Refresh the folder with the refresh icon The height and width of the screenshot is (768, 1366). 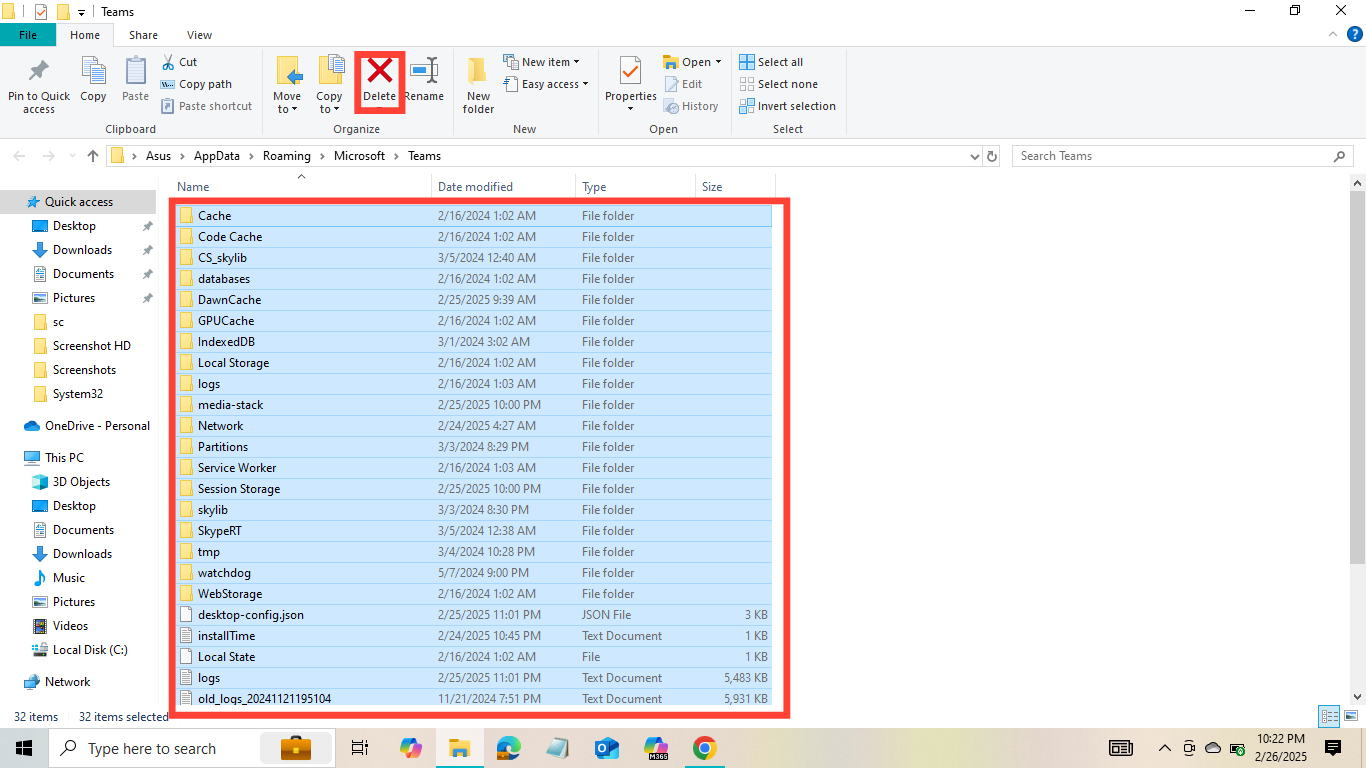click(991, 156)
